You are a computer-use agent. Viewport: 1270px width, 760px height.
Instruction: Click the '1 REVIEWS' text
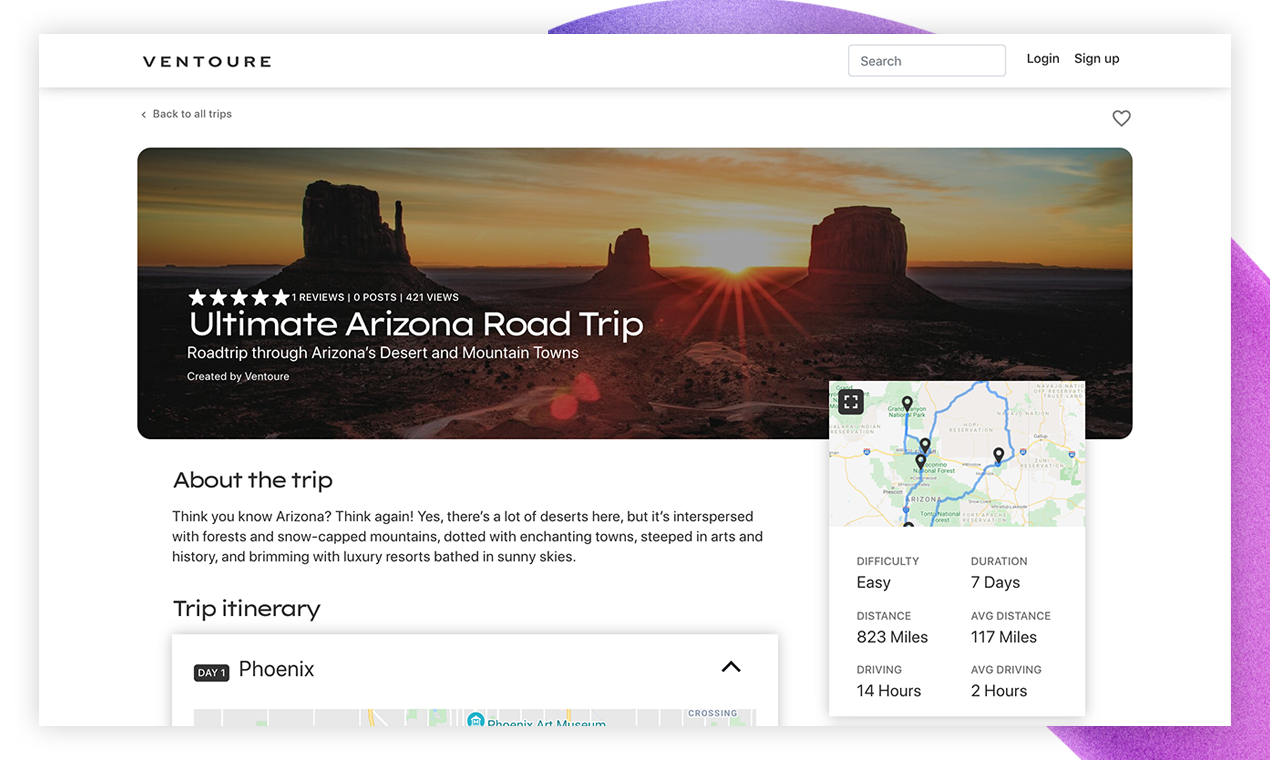tap(318, 297)
